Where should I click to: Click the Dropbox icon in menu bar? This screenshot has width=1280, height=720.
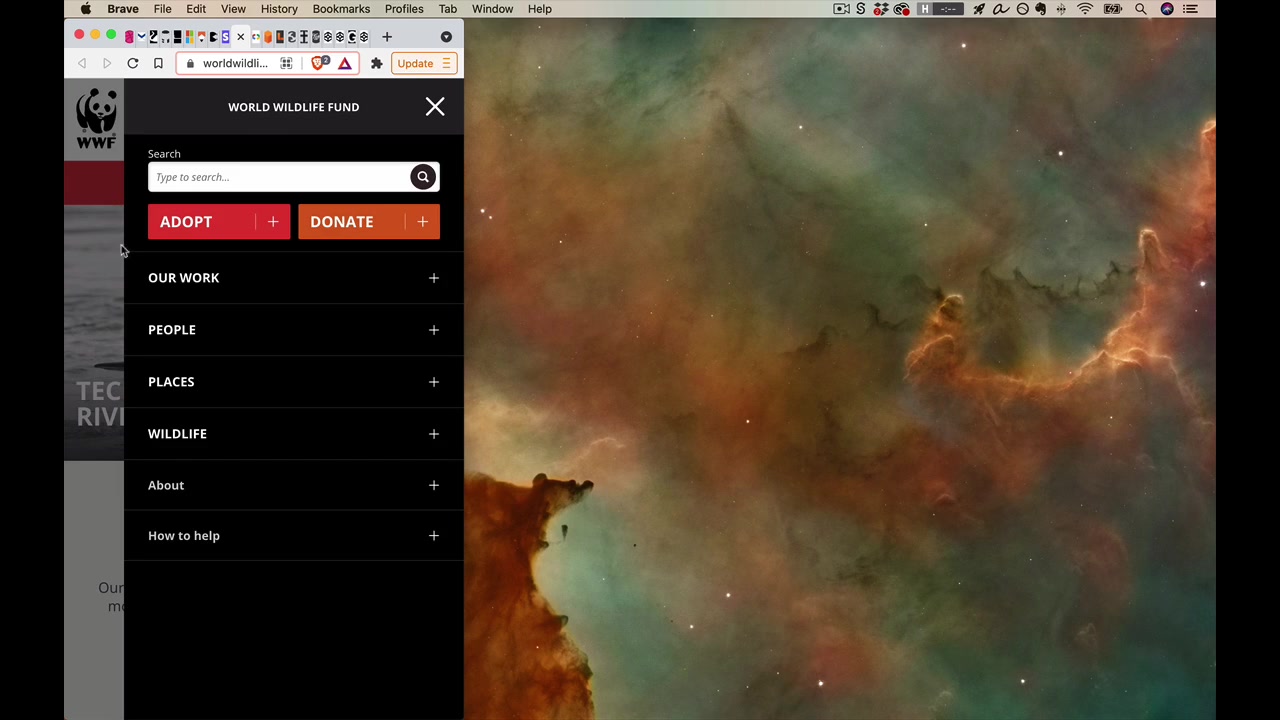881,9
